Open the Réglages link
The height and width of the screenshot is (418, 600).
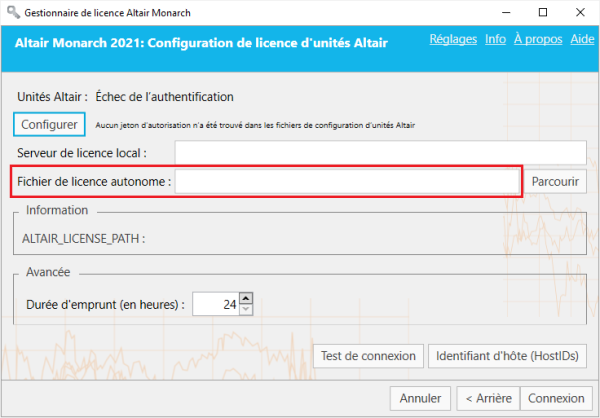[453, 40]
